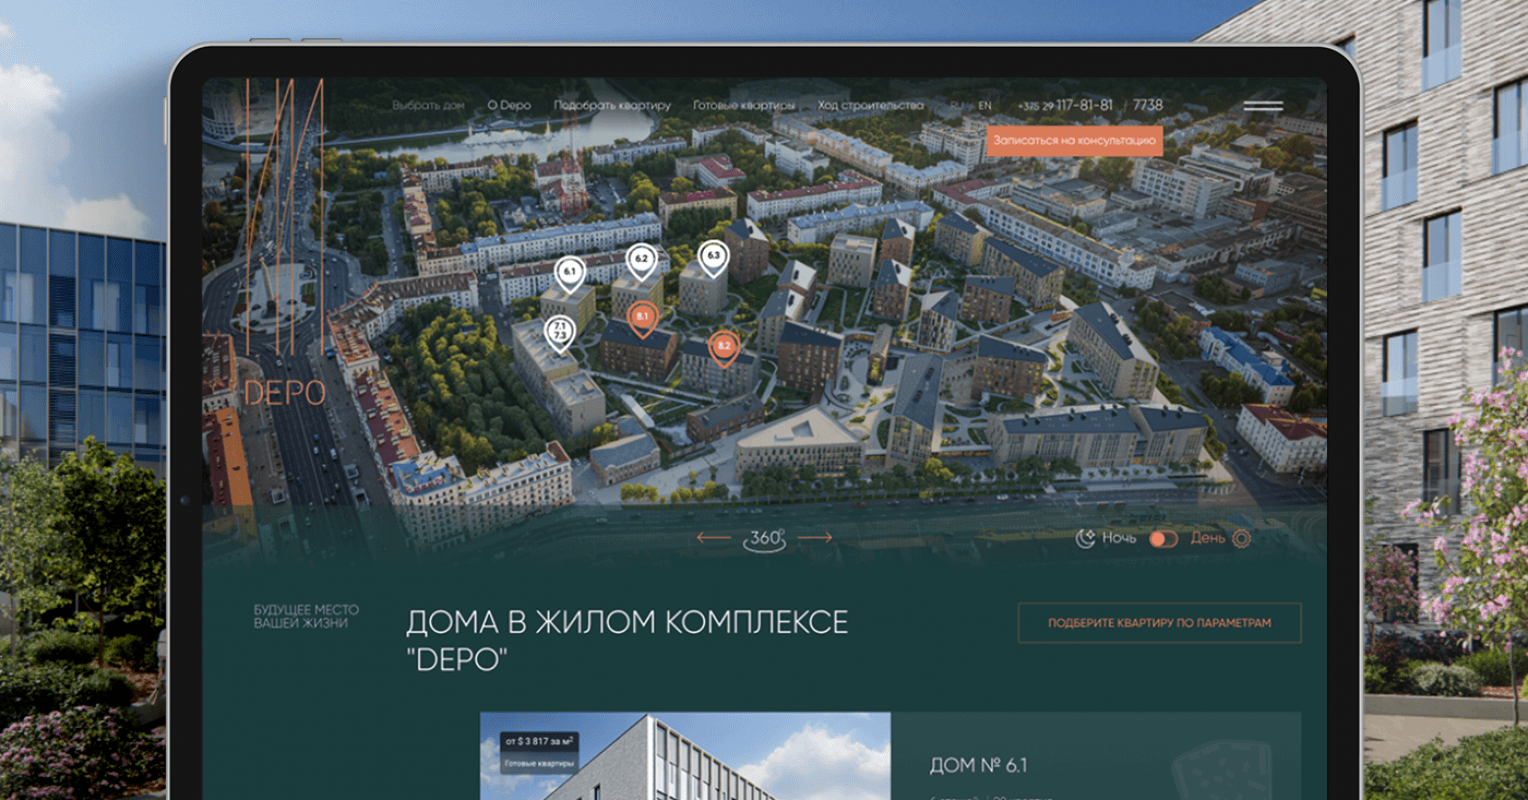Switch language to EN
1528x800 pixels.
[985, 105]
